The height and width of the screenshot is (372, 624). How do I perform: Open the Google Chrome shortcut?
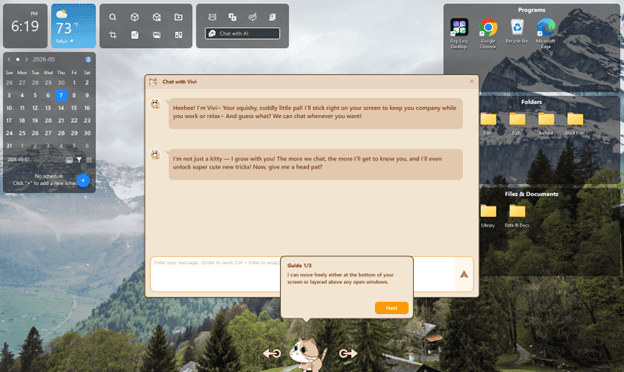[x=488, y=33]
